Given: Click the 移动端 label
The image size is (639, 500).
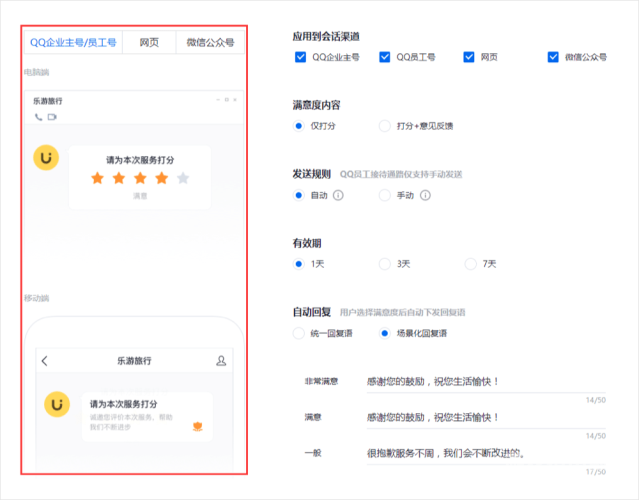Looking at the screenshot, I should click(37, 298).
